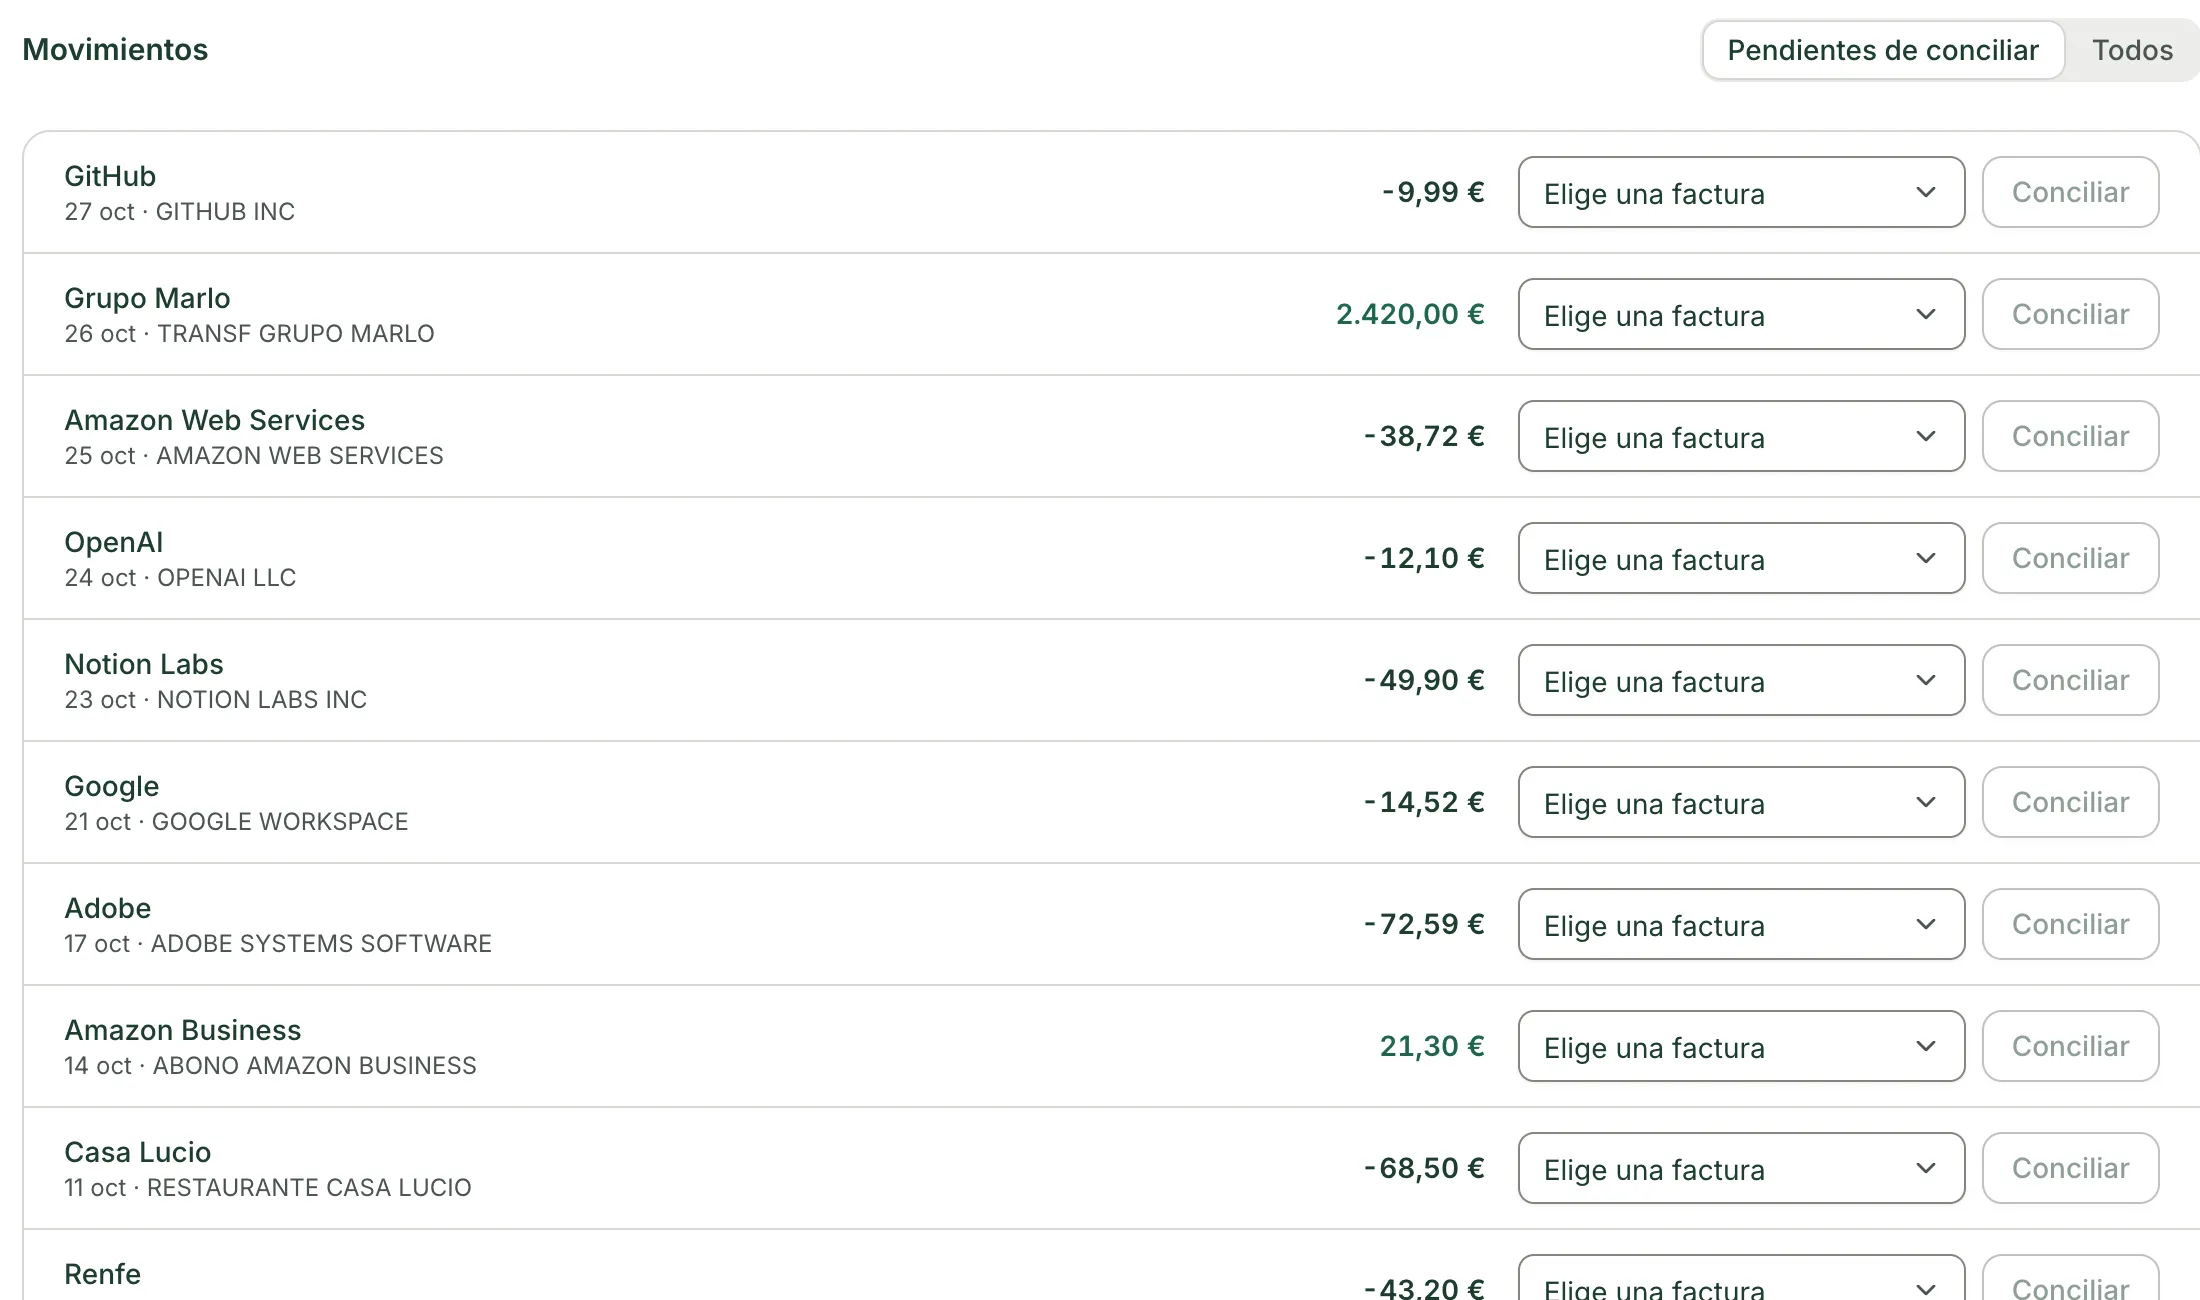Reconcile the Notion Labs movement

pos(2070,680)
